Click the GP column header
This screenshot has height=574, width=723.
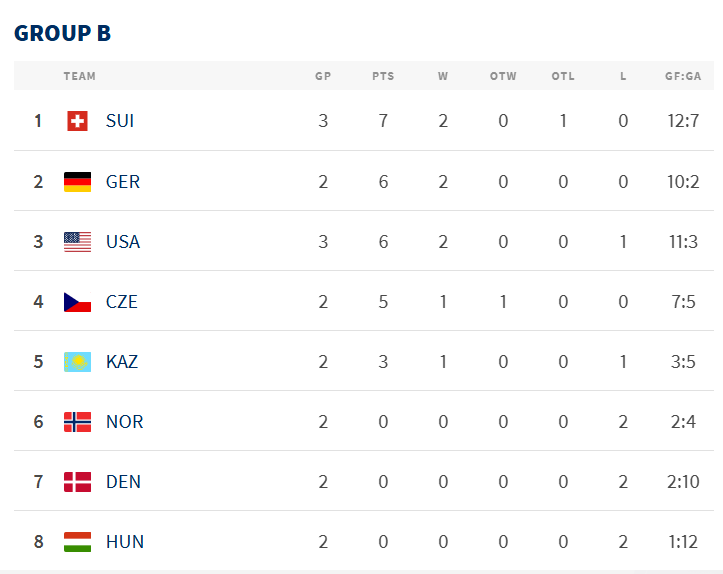323,76
